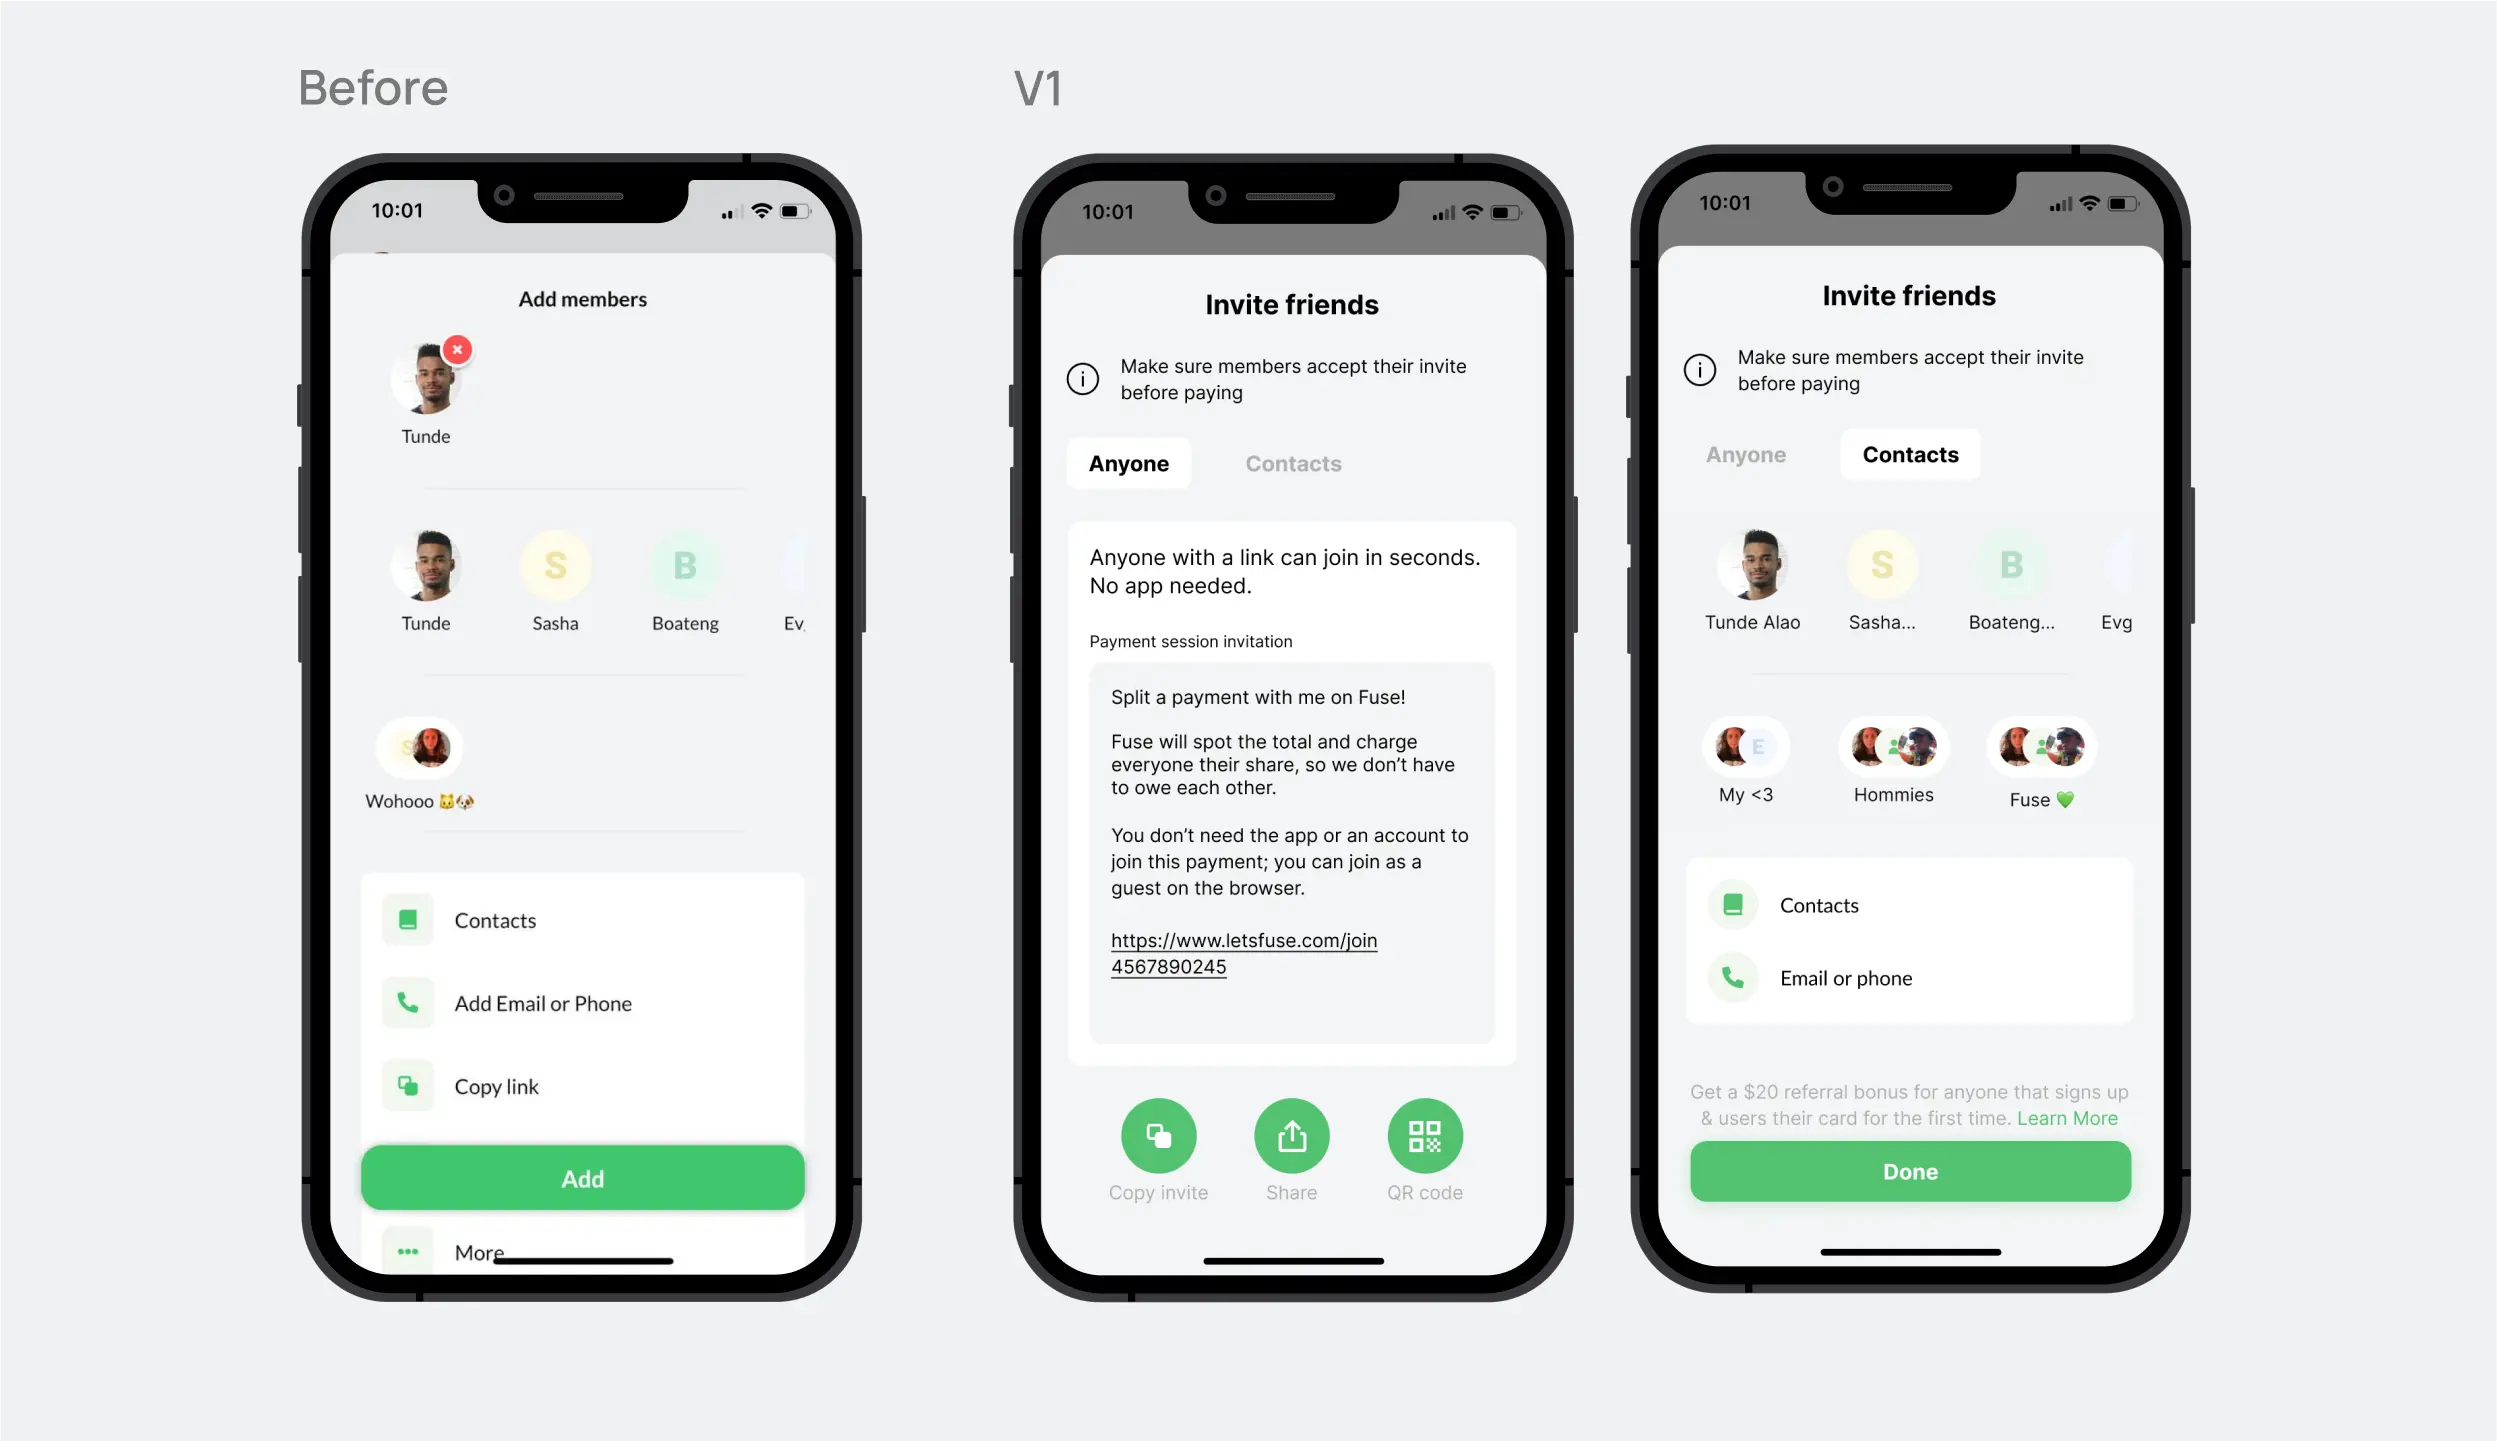Click the Done button

click(x=1910, y=1170)
